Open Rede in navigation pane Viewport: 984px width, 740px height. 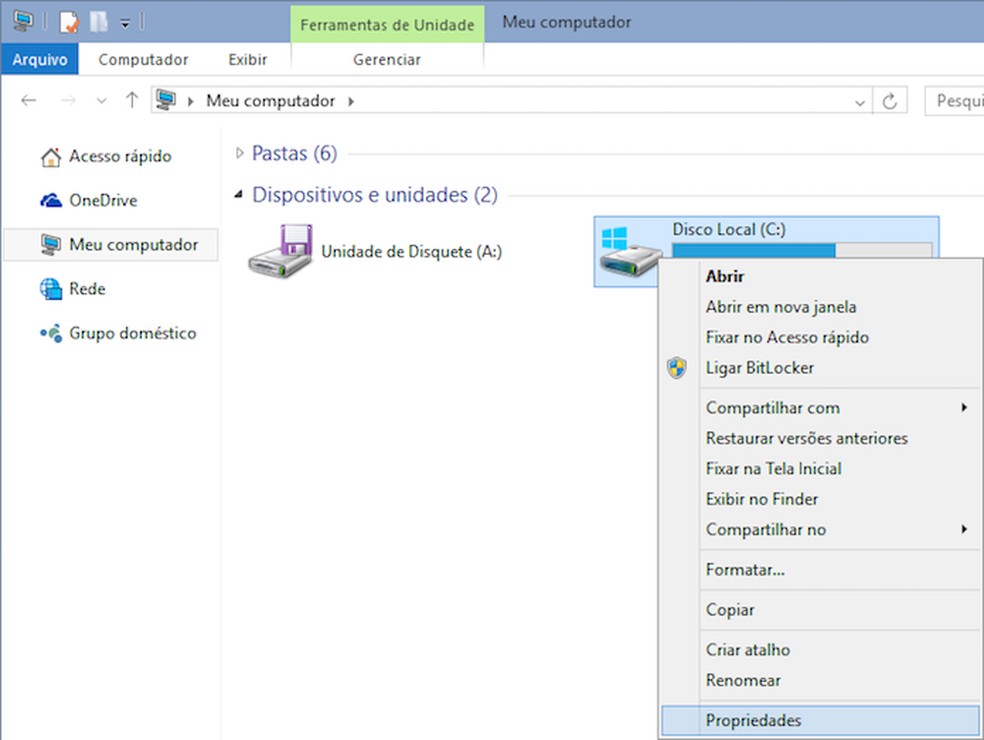point(87,289)
